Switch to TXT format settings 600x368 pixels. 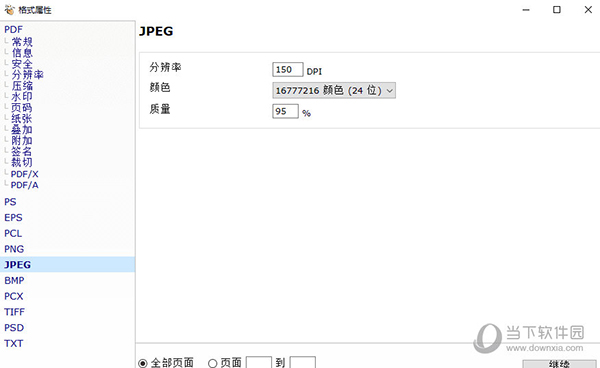(14, 343)
